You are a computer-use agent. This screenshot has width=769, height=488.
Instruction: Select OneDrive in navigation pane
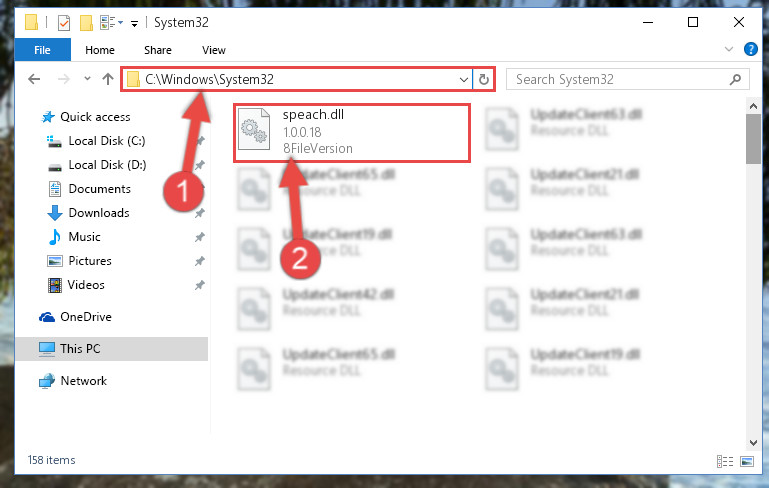pos(86,317)
